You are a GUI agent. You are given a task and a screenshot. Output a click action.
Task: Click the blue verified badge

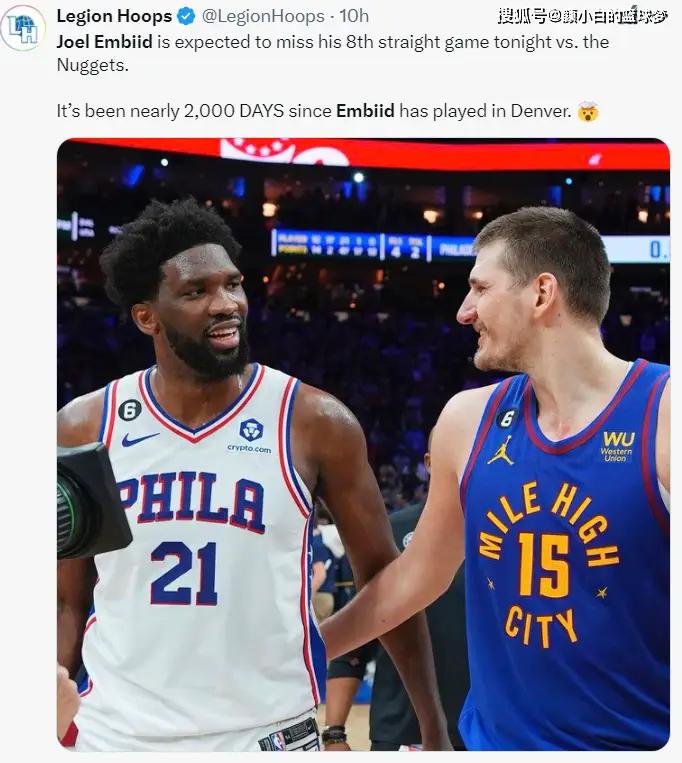[x=186, y=17]
